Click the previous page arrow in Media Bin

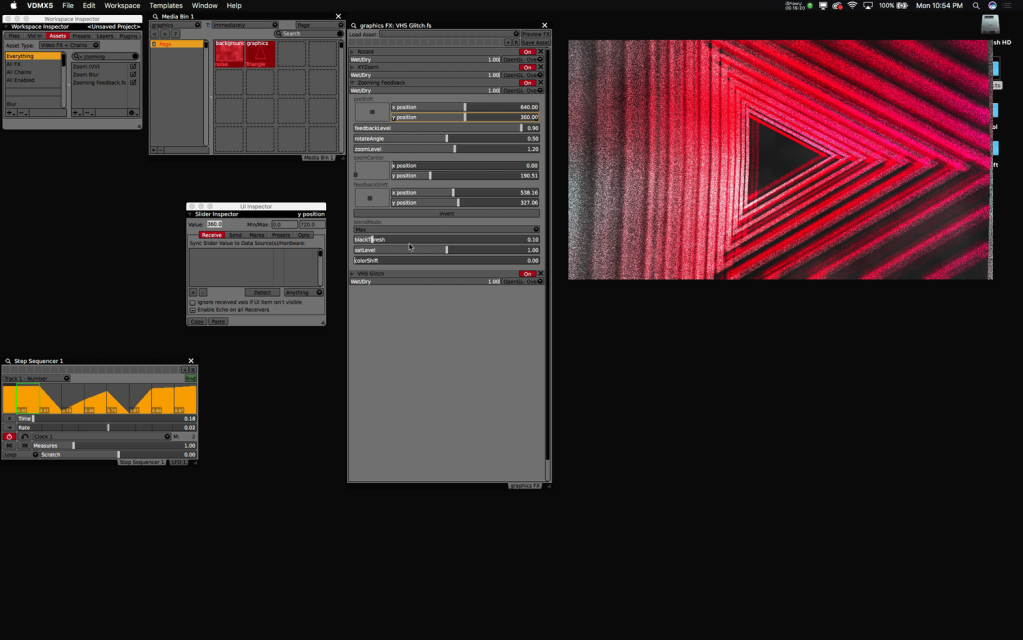click(x=155, y=34)
